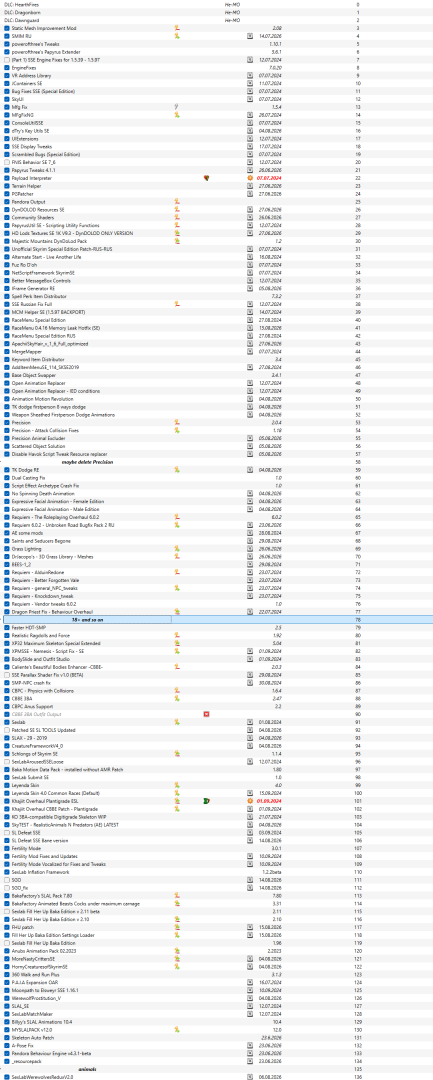Click conflict icon in Requiem - AlduinRedone row
The width and height of the screenshot is (433, 1080).
point(176,572)
